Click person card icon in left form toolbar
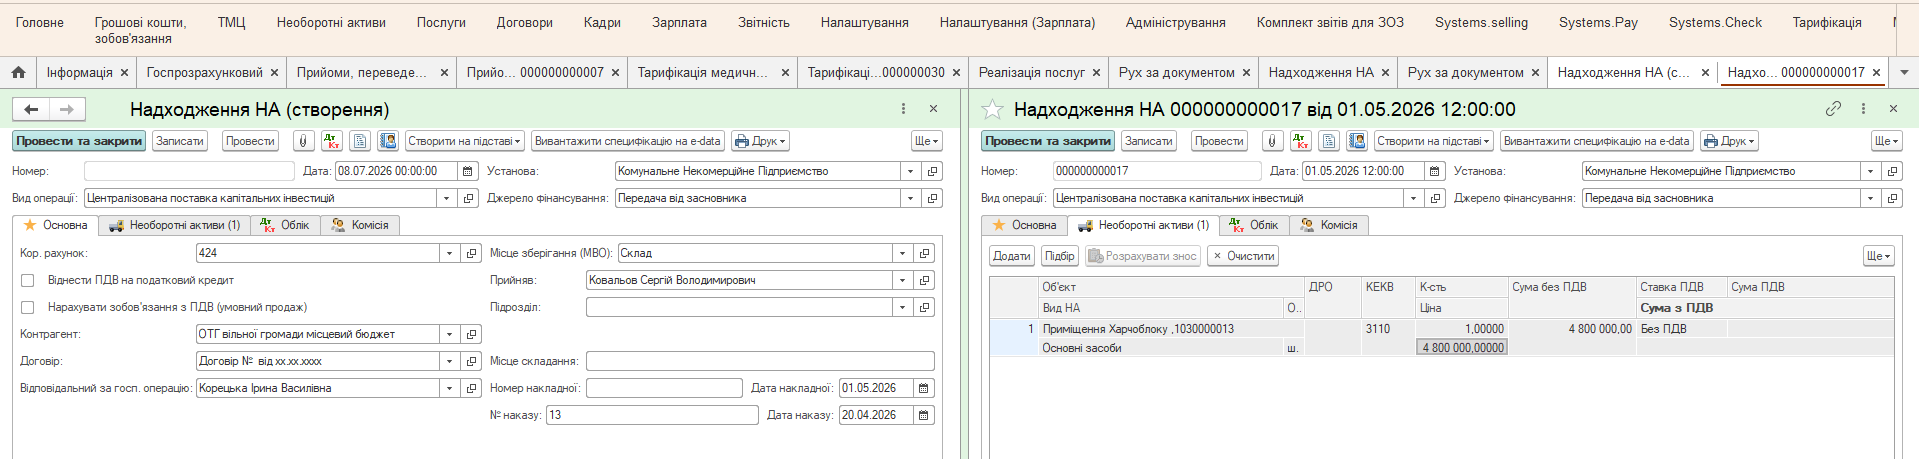This screenshot has width=1919, height=459. (388, 141)
